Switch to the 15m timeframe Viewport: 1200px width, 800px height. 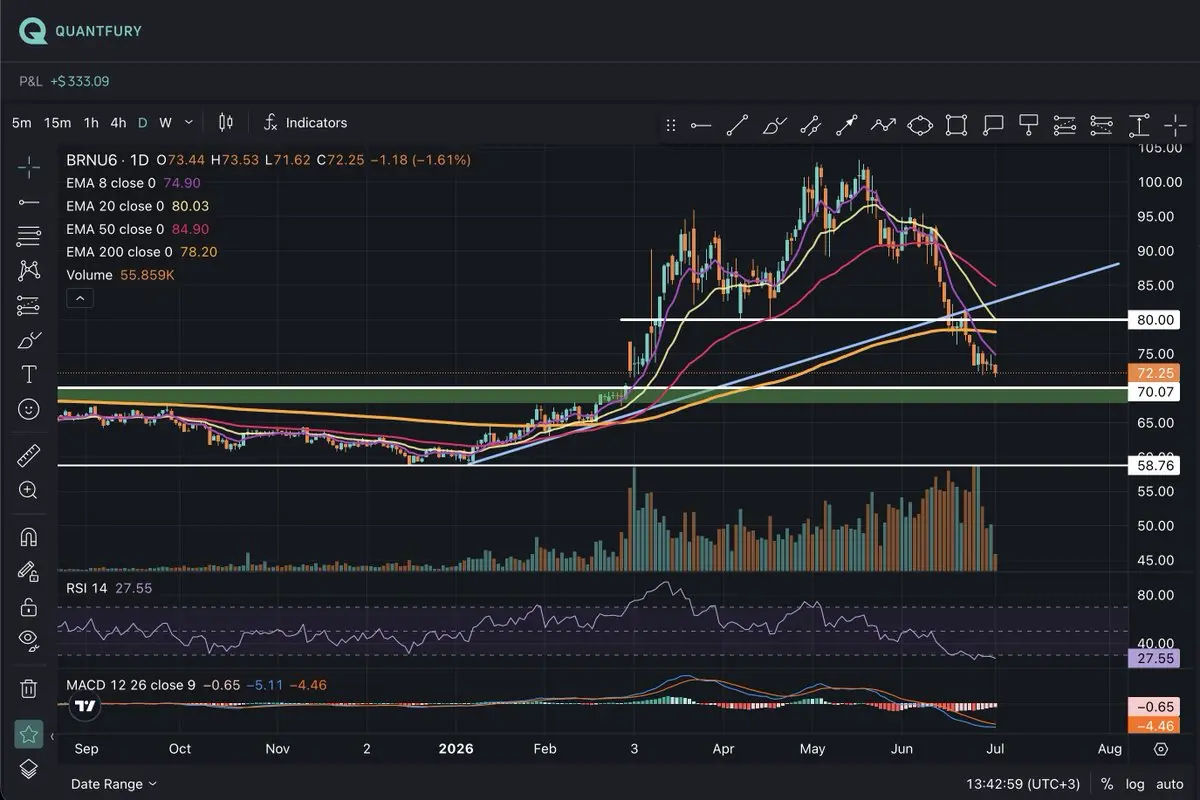click(58, 122)
